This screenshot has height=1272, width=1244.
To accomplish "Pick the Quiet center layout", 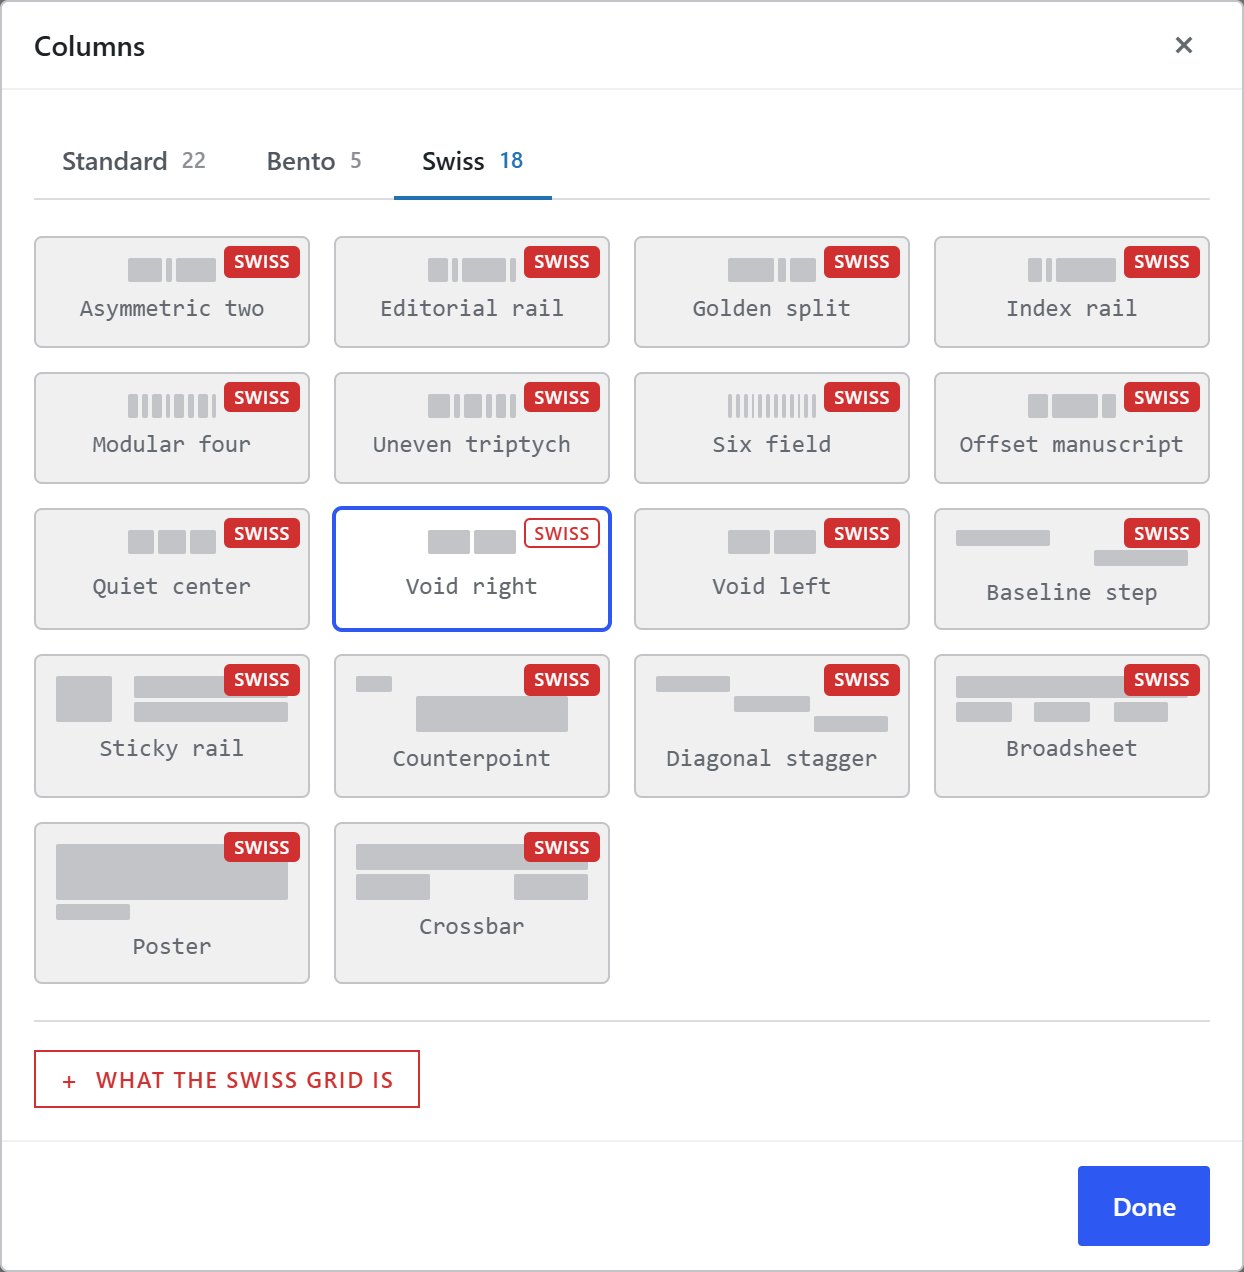I will 172,569.
